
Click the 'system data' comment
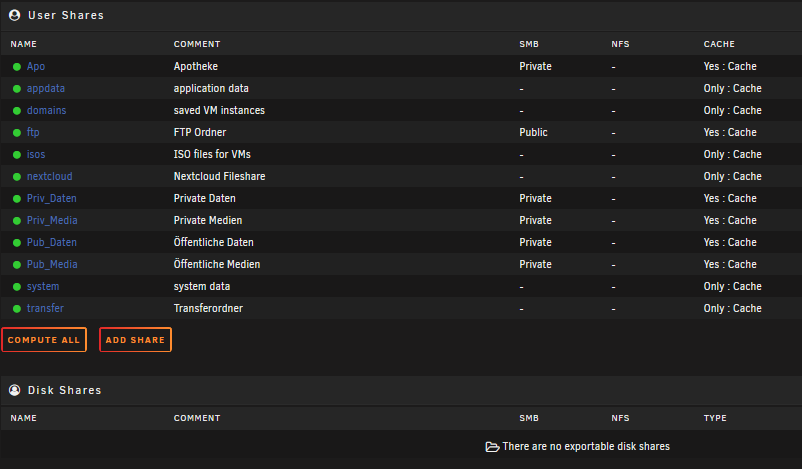(202, 286)
